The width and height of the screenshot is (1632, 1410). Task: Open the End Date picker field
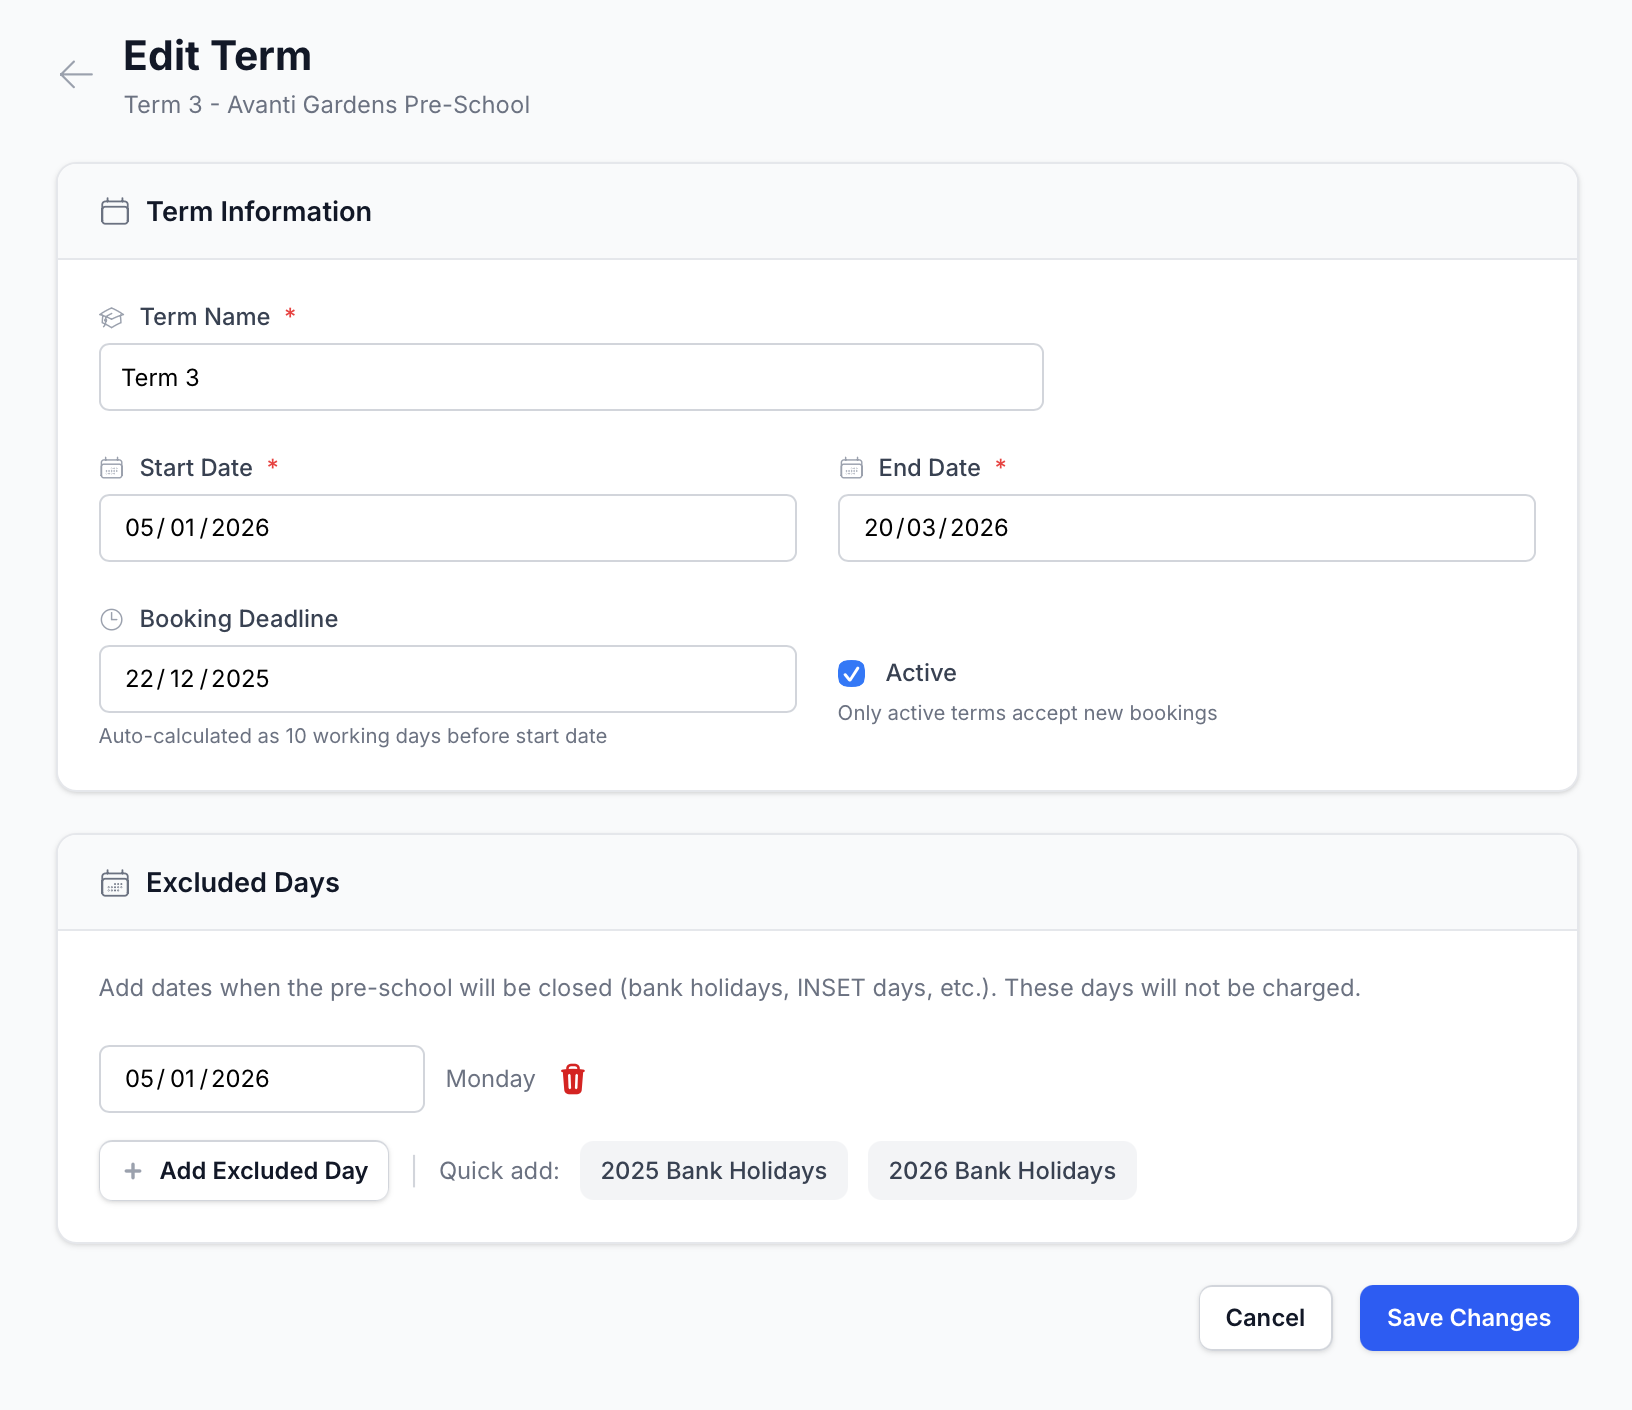tap(1186, 528)
